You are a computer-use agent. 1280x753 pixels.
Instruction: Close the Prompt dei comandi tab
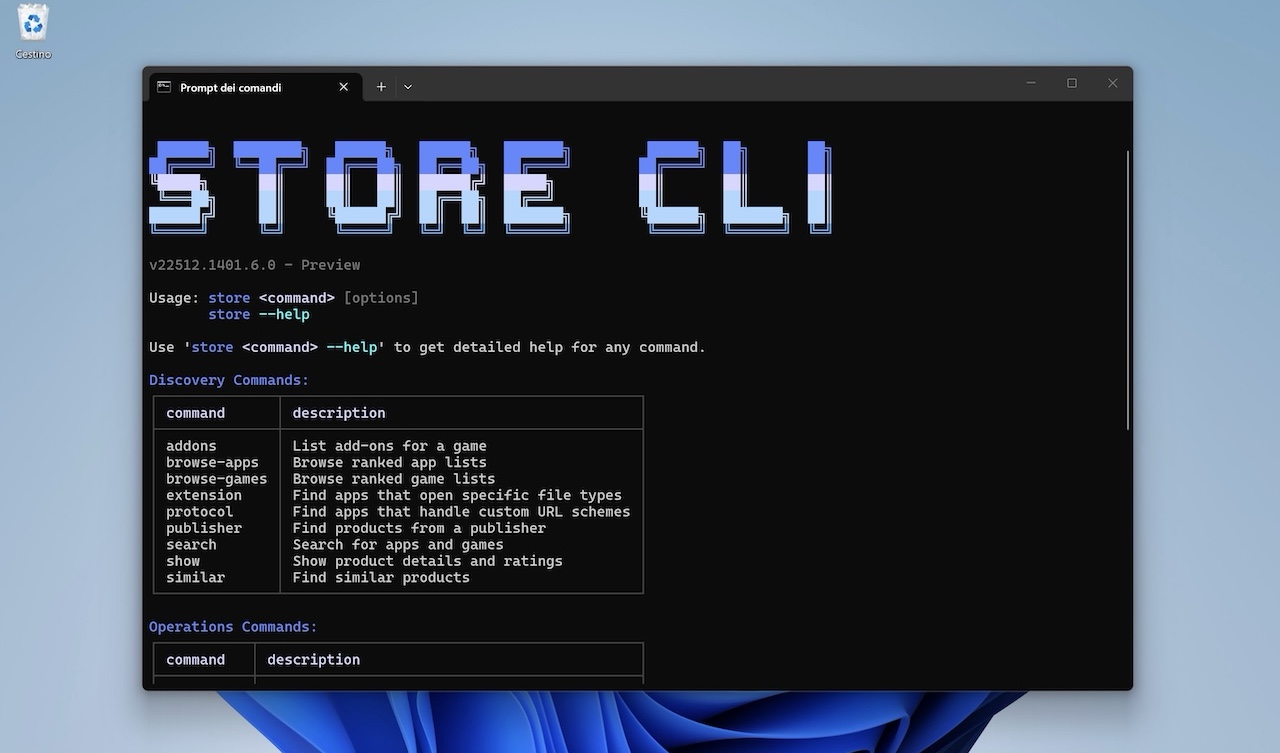coord(344,87)
